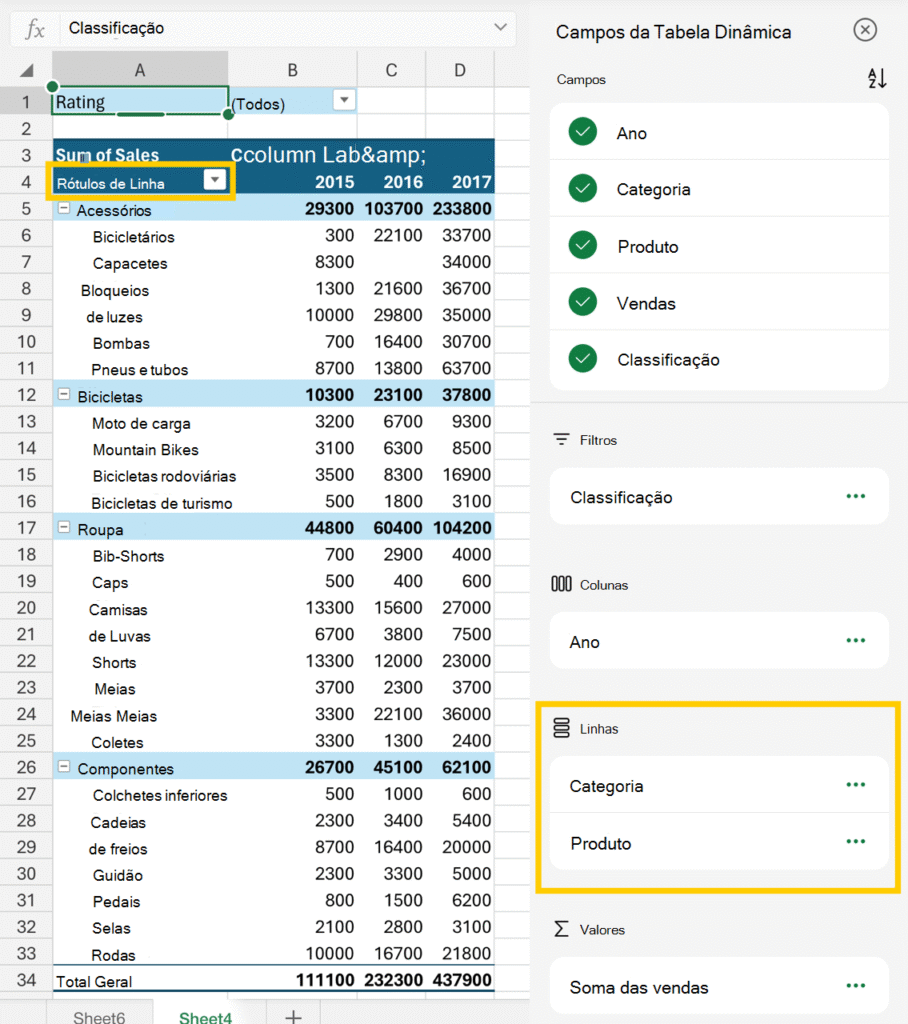The image size is (908, 1024).
Task: Open options menu for the Ano column field
Action: pyautogui.click(x=855, y=641)
